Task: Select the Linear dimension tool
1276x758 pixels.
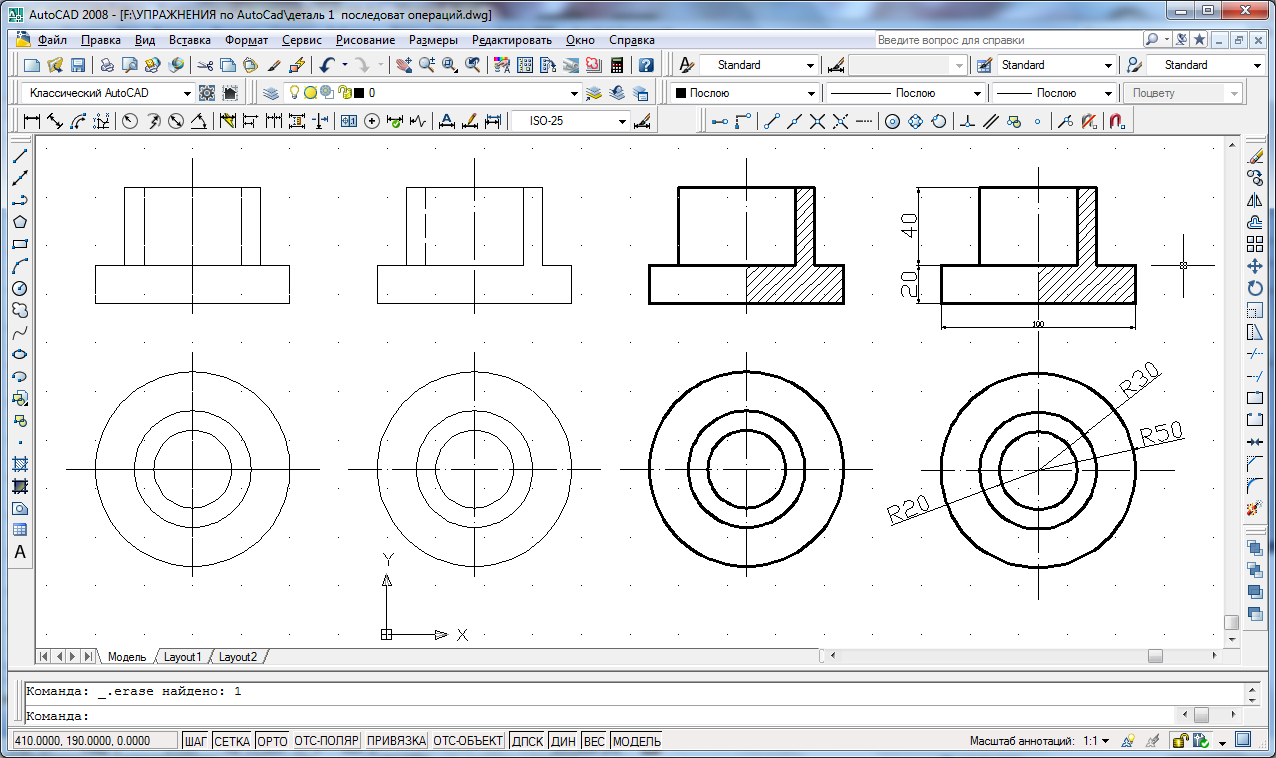Action: 31,121
